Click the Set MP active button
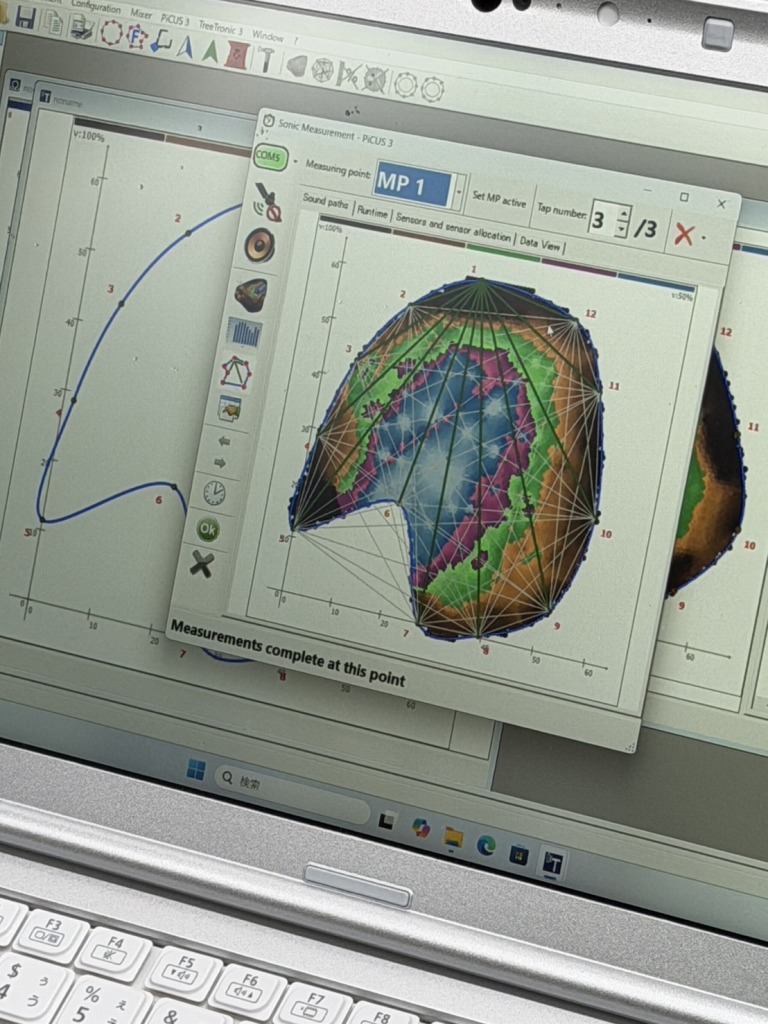Image resolution: width=768 pixels, height=1024 pixels. [x=498, y=200]
